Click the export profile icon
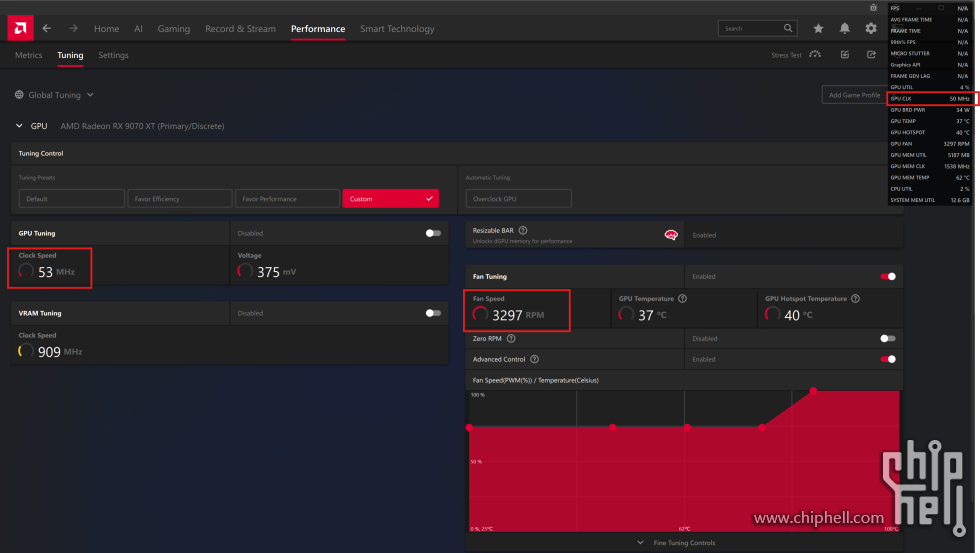The height and width of the screenshot is (553, 980). pos(871,54)
